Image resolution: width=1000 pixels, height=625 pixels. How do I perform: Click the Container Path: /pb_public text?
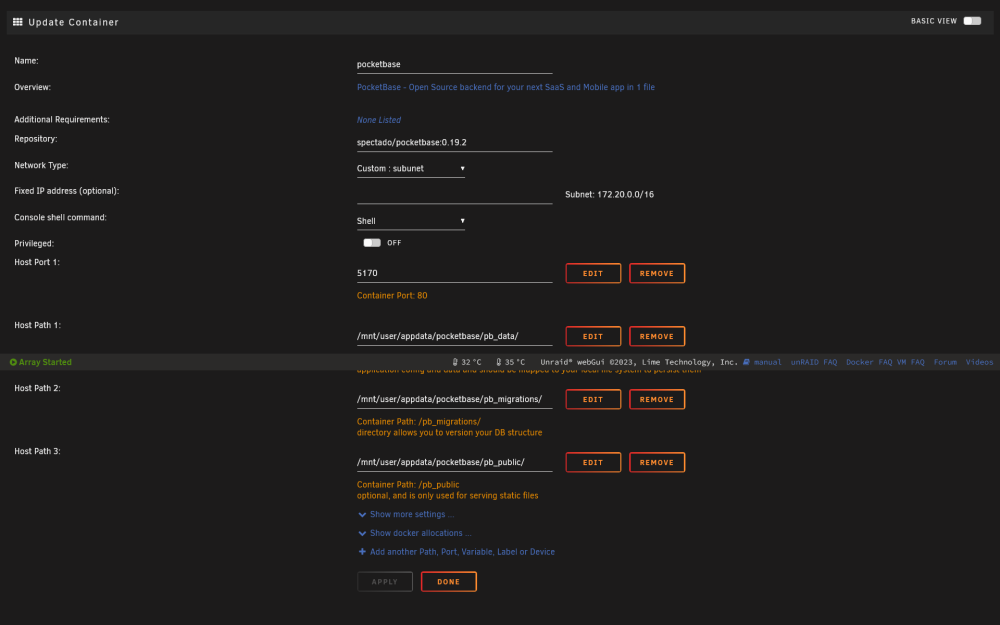[x=408, y=485]
